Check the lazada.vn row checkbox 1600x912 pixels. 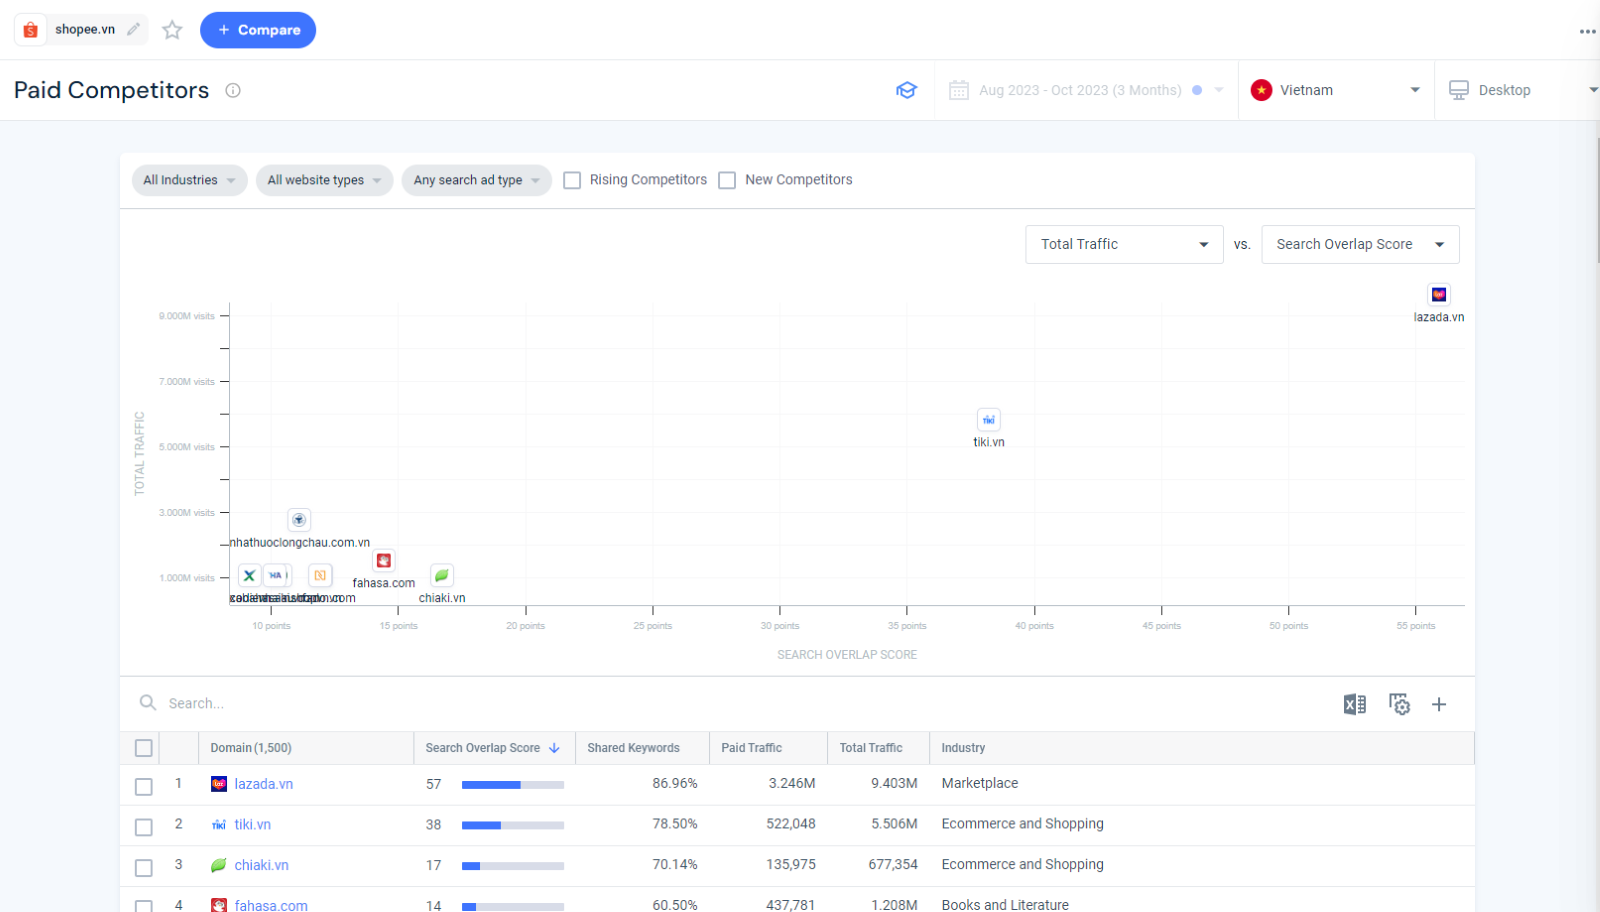(144, 786)
